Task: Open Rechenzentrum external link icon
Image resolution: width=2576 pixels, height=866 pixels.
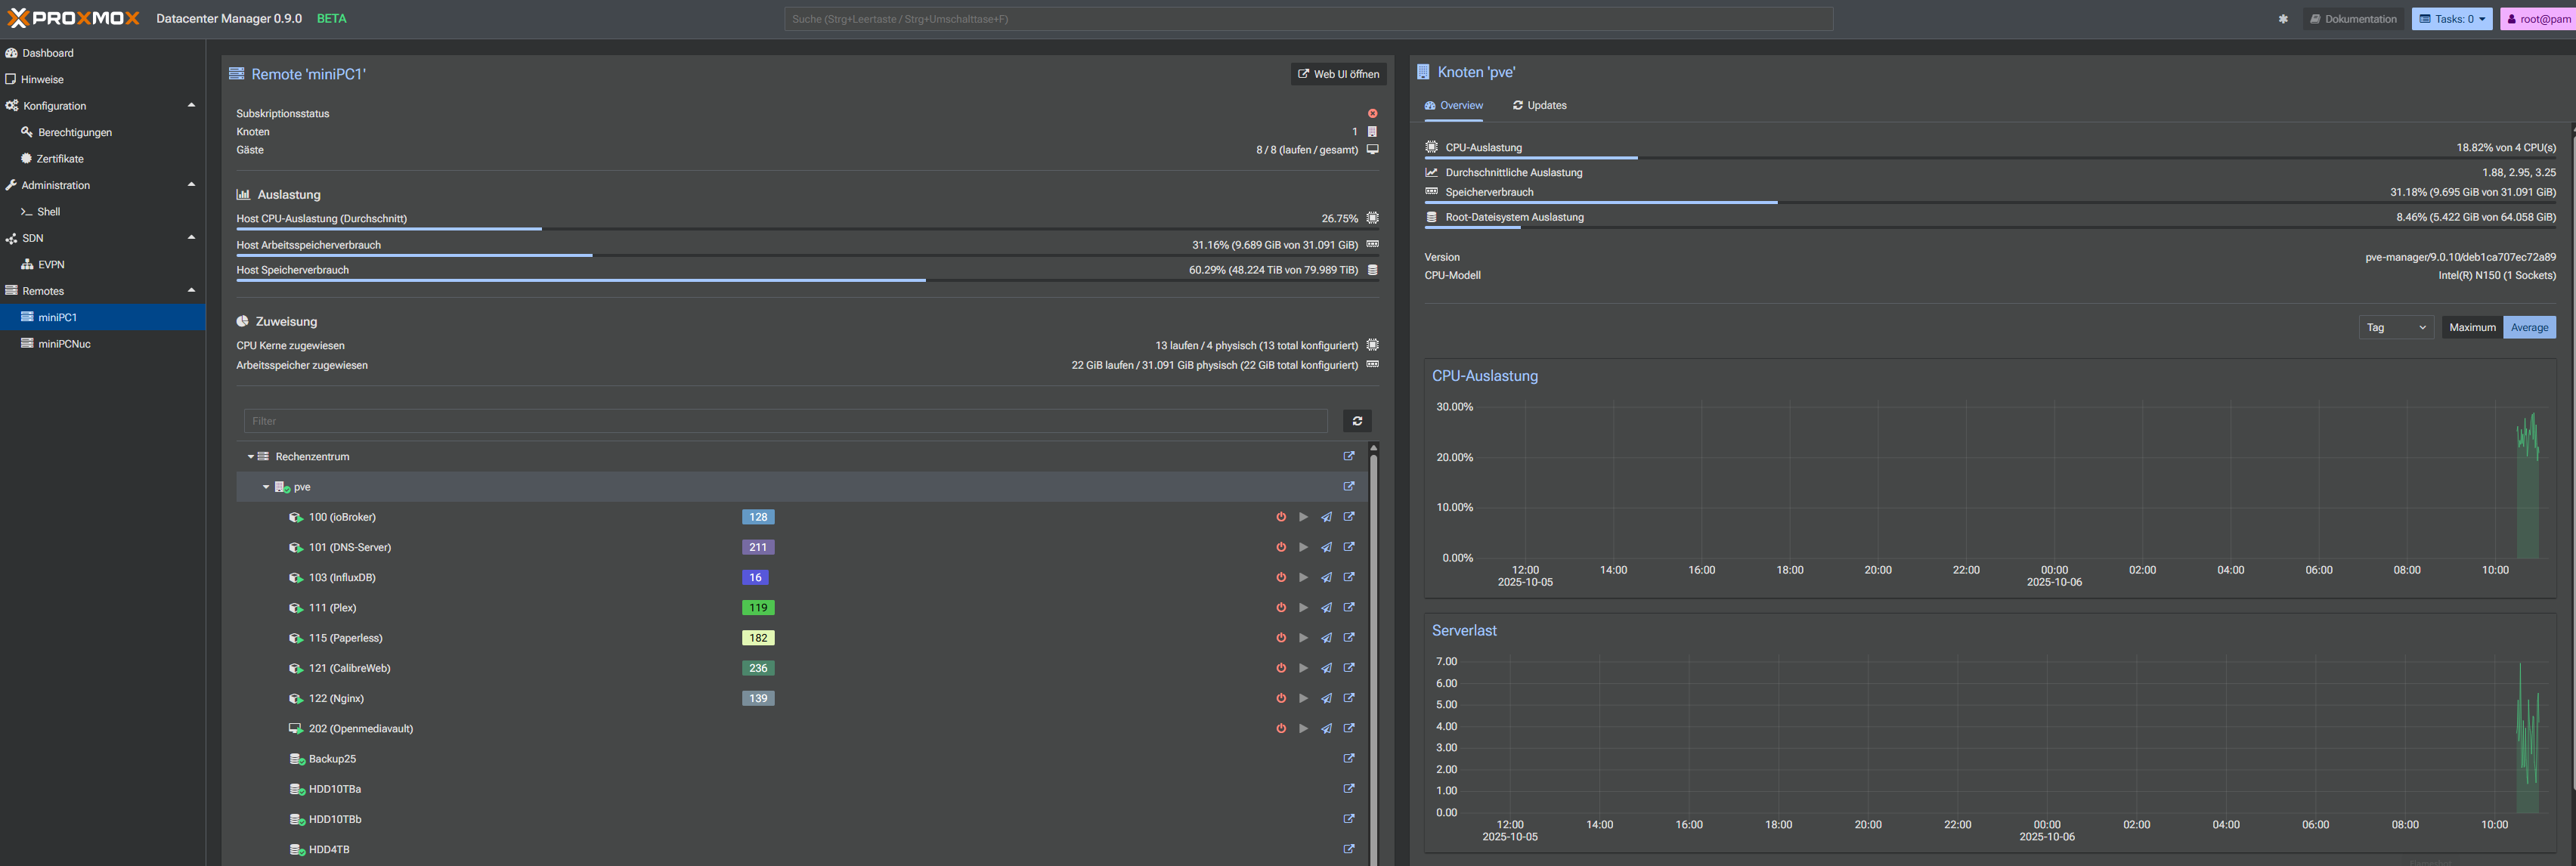Action: coord(1349,456)
